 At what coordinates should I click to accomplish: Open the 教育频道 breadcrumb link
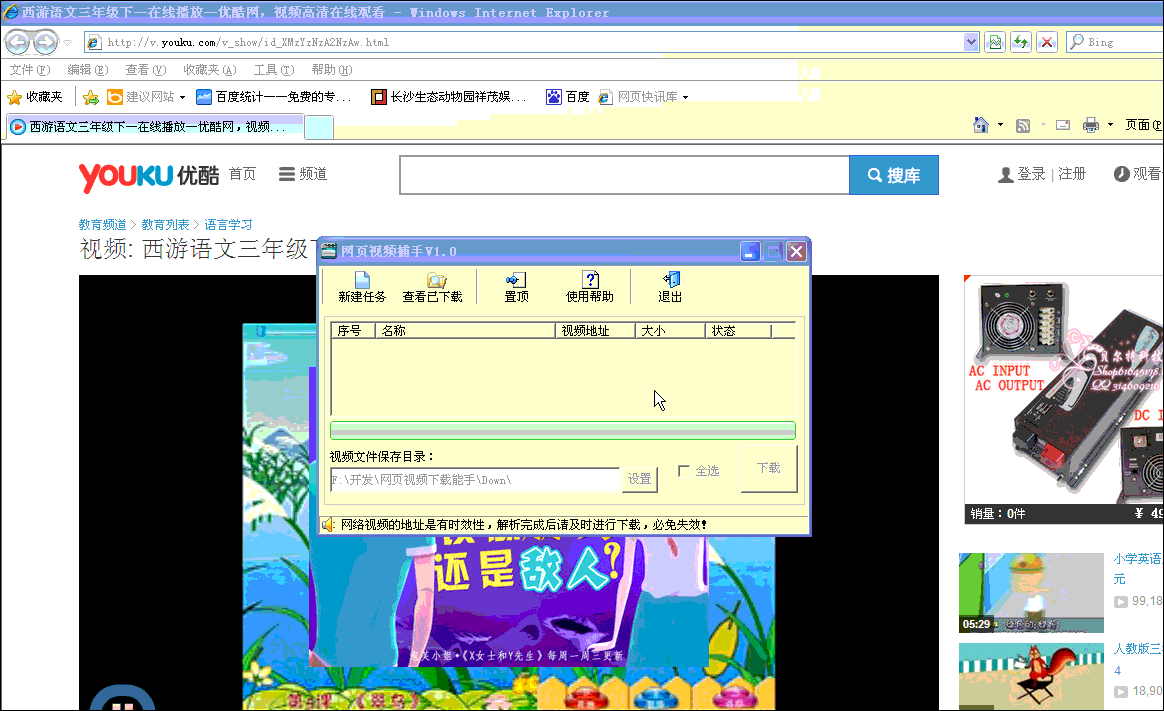pos(102,224)
